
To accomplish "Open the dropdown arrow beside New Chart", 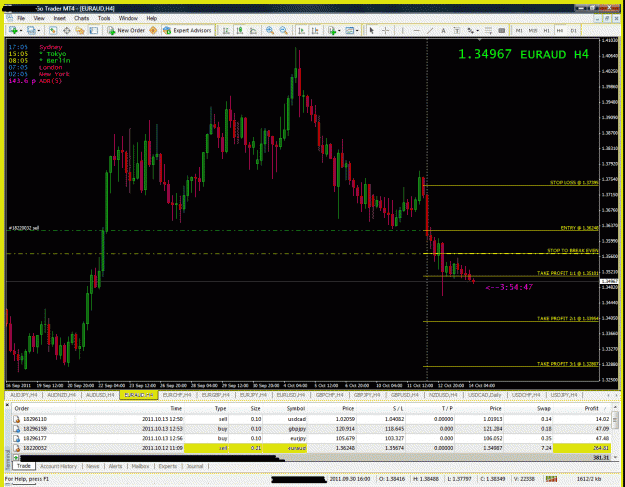I will [20, 31].
